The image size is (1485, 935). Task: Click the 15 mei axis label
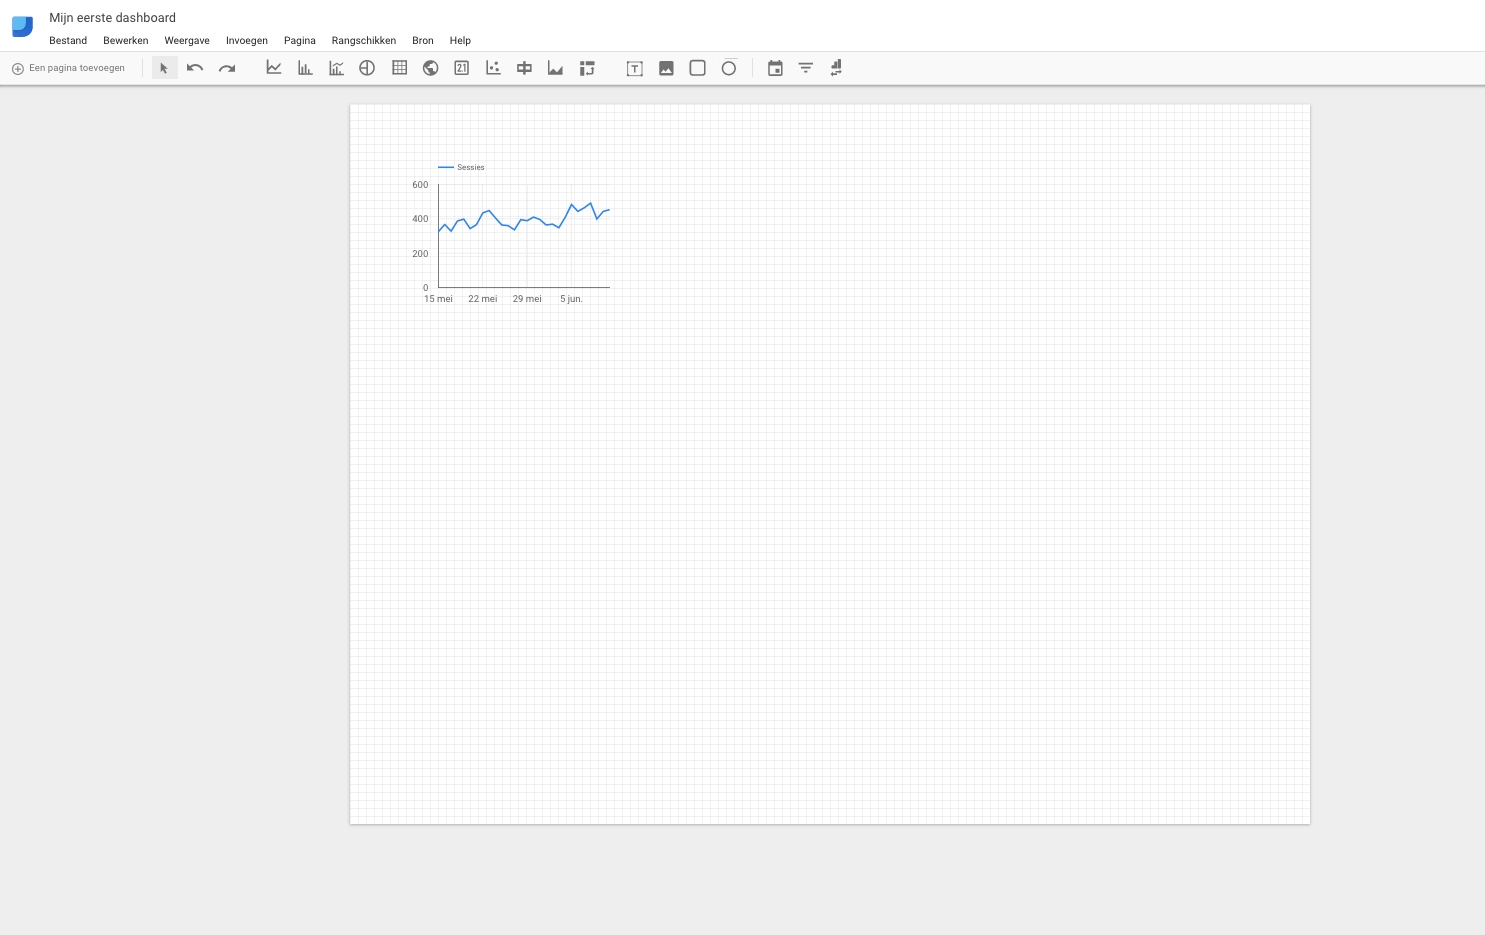[438, 299]
